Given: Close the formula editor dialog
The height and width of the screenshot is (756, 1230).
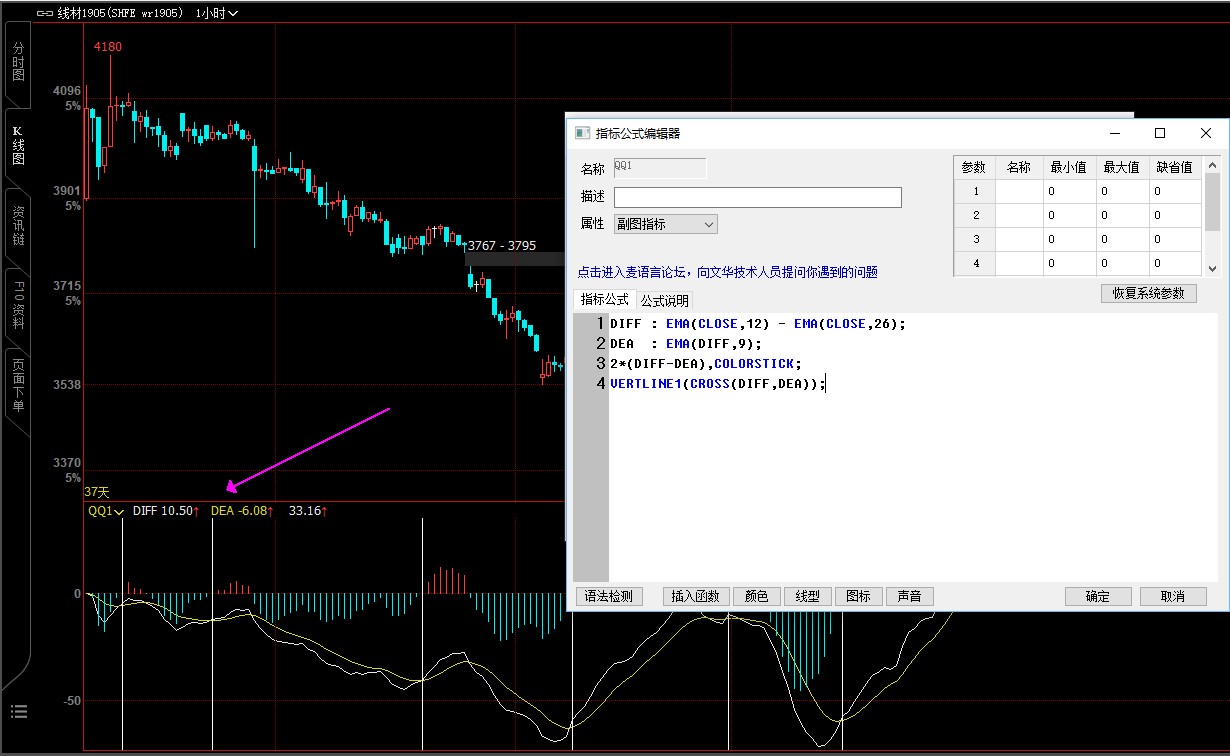Looking at the screenshot, I should (1206, 133).
